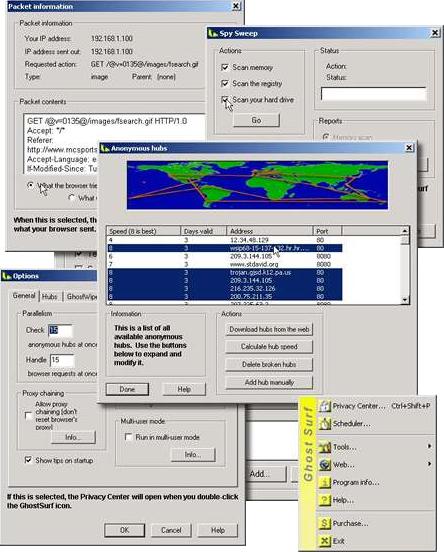Image resolution: width=444 pixels, height=552 pixels.
Task: Click the Program info icon
Action: click(x=325, y=482)
